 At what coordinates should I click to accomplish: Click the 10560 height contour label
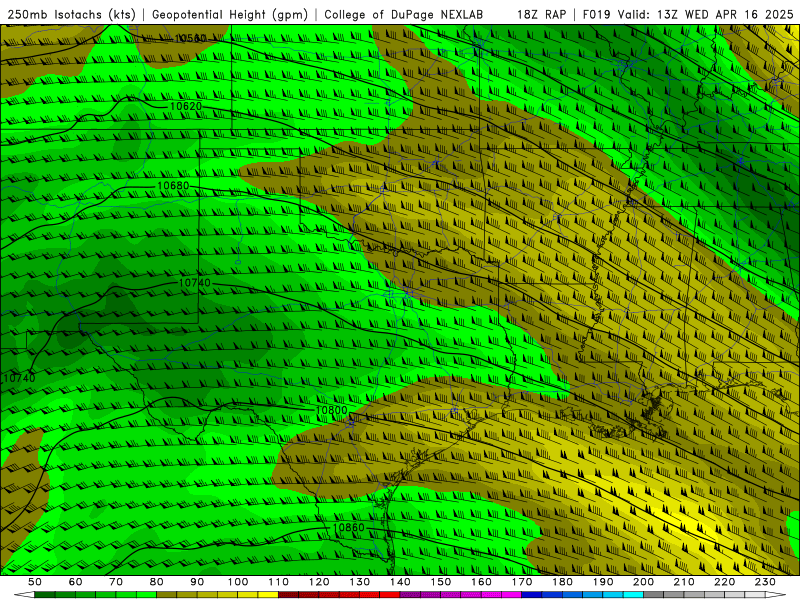(190, 38)
